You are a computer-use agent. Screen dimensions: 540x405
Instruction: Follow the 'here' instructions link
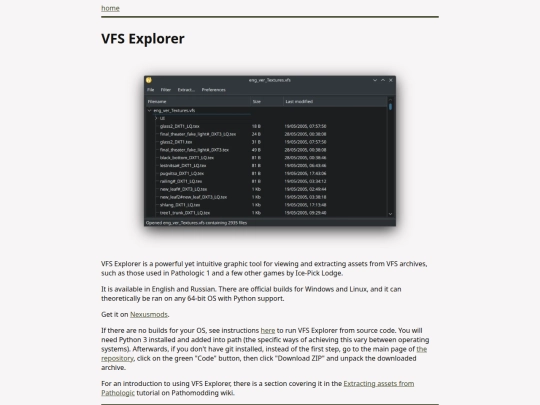(x=268, y=331)
